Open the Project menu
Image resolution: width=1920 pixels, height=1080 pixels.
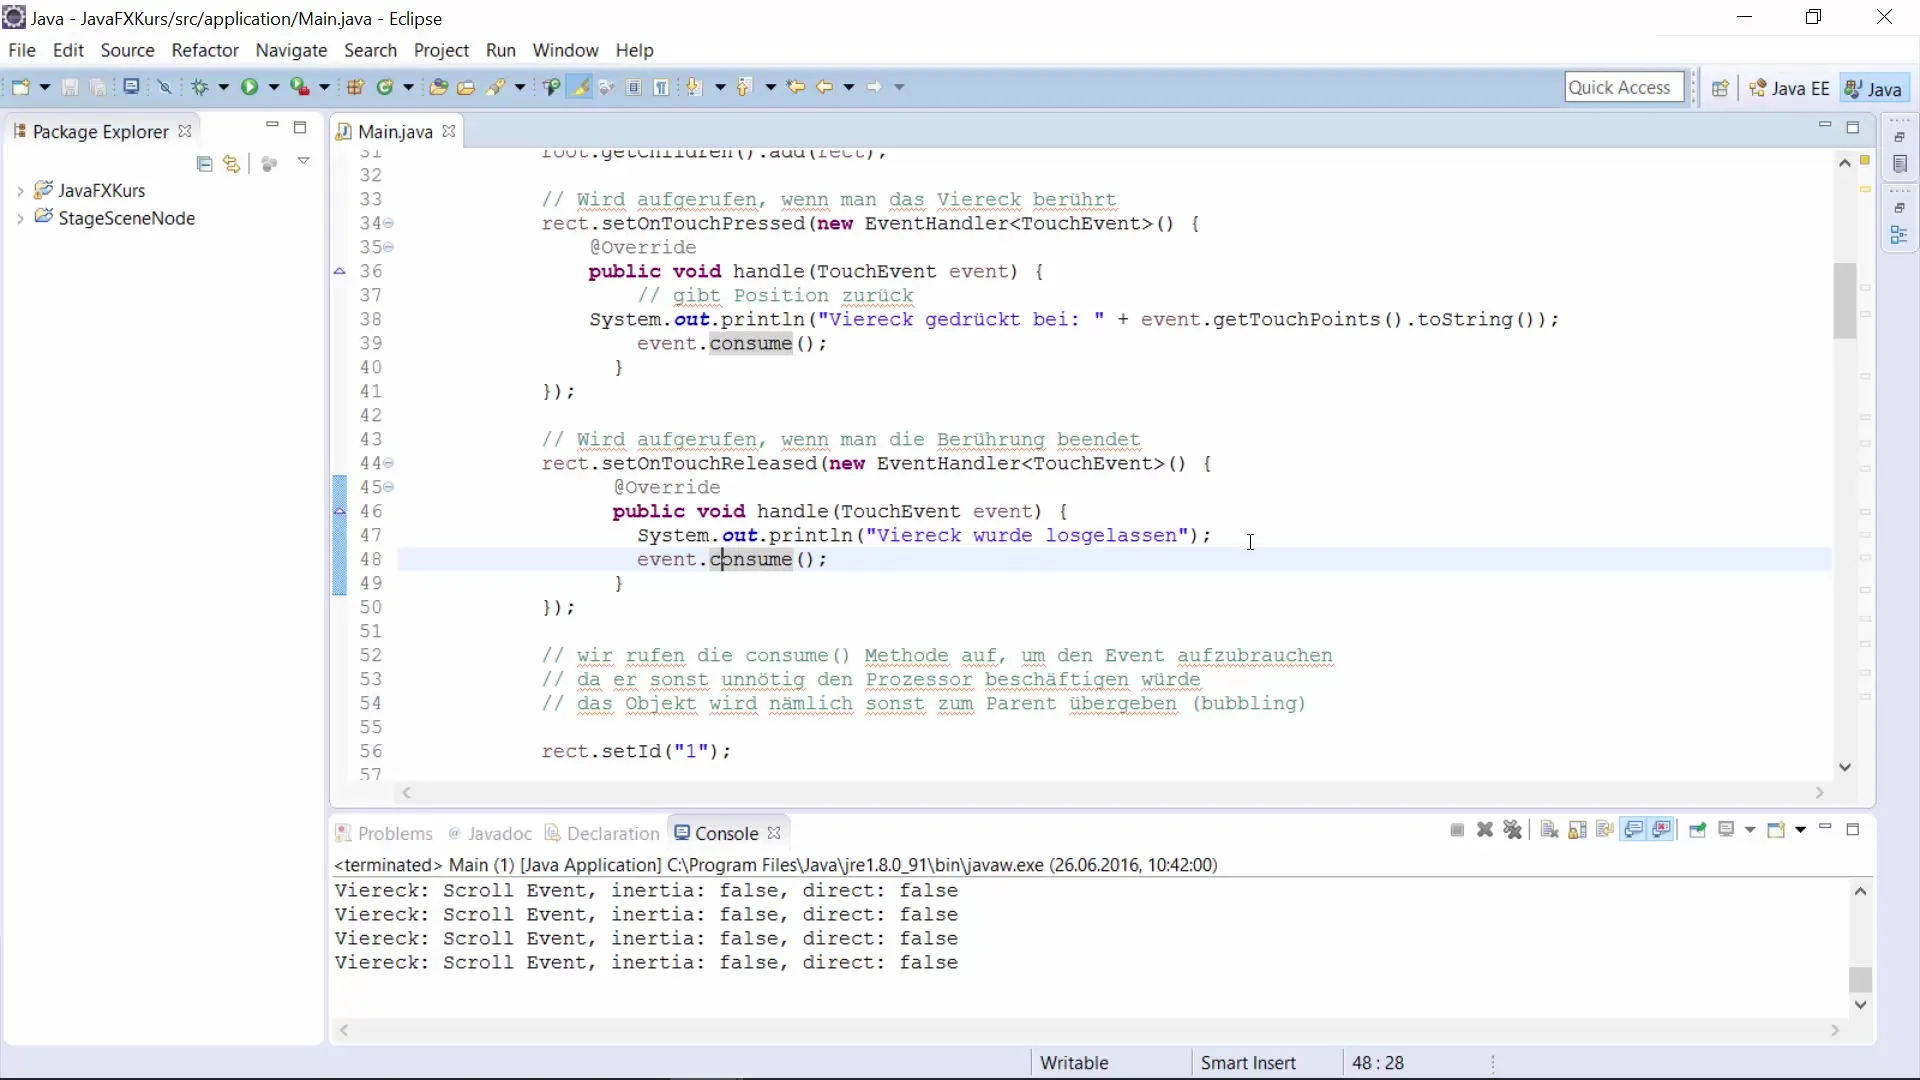(x=441, y=50)
